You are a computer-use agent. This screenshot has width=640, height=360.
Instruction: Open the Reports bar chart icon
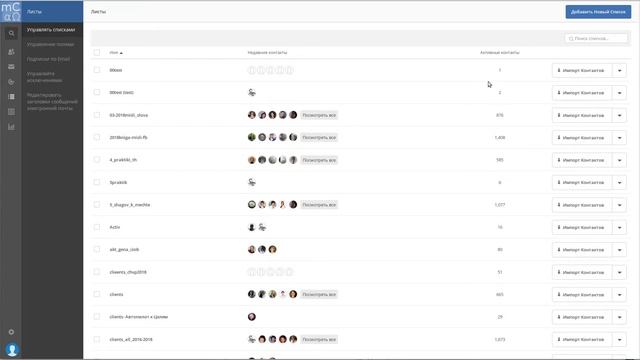tap(11, 127)
